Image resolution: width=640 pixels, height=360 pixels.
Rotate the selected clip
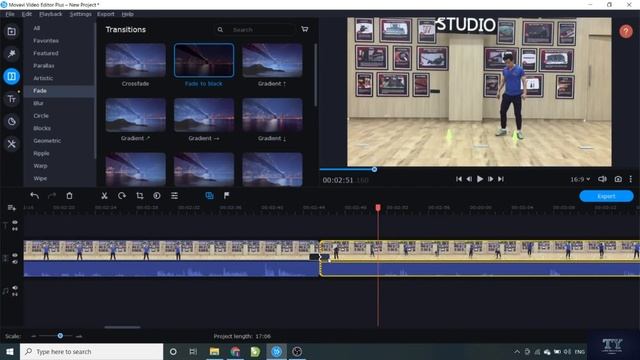122,196
